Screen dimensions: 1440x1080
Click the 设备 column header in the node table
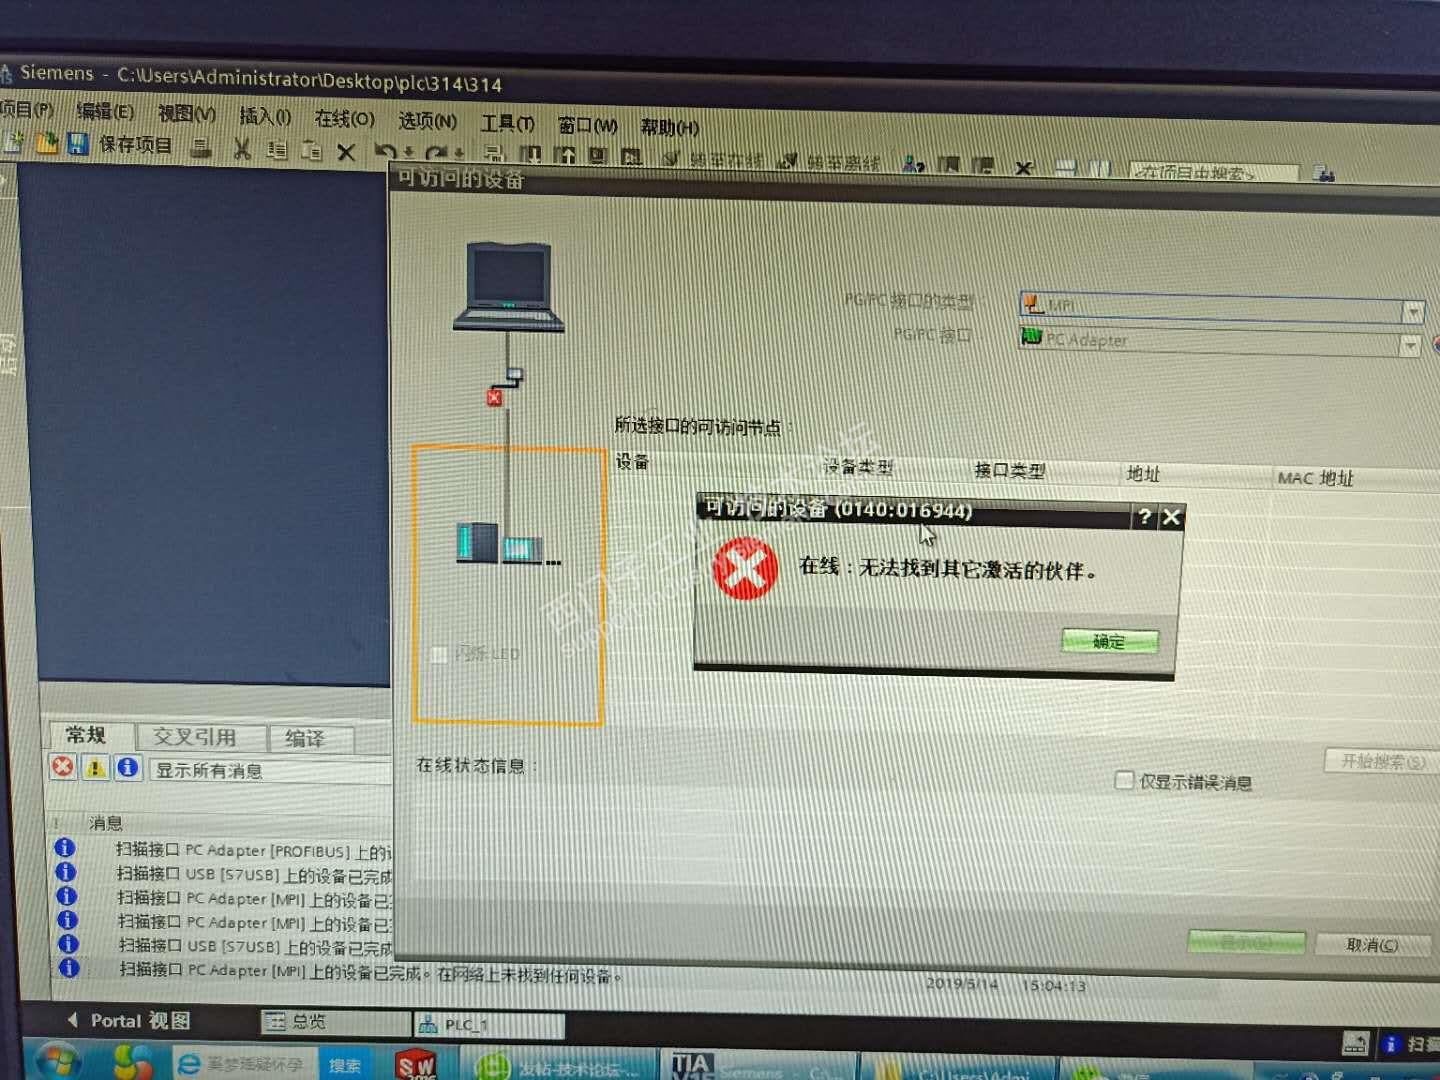632,462
